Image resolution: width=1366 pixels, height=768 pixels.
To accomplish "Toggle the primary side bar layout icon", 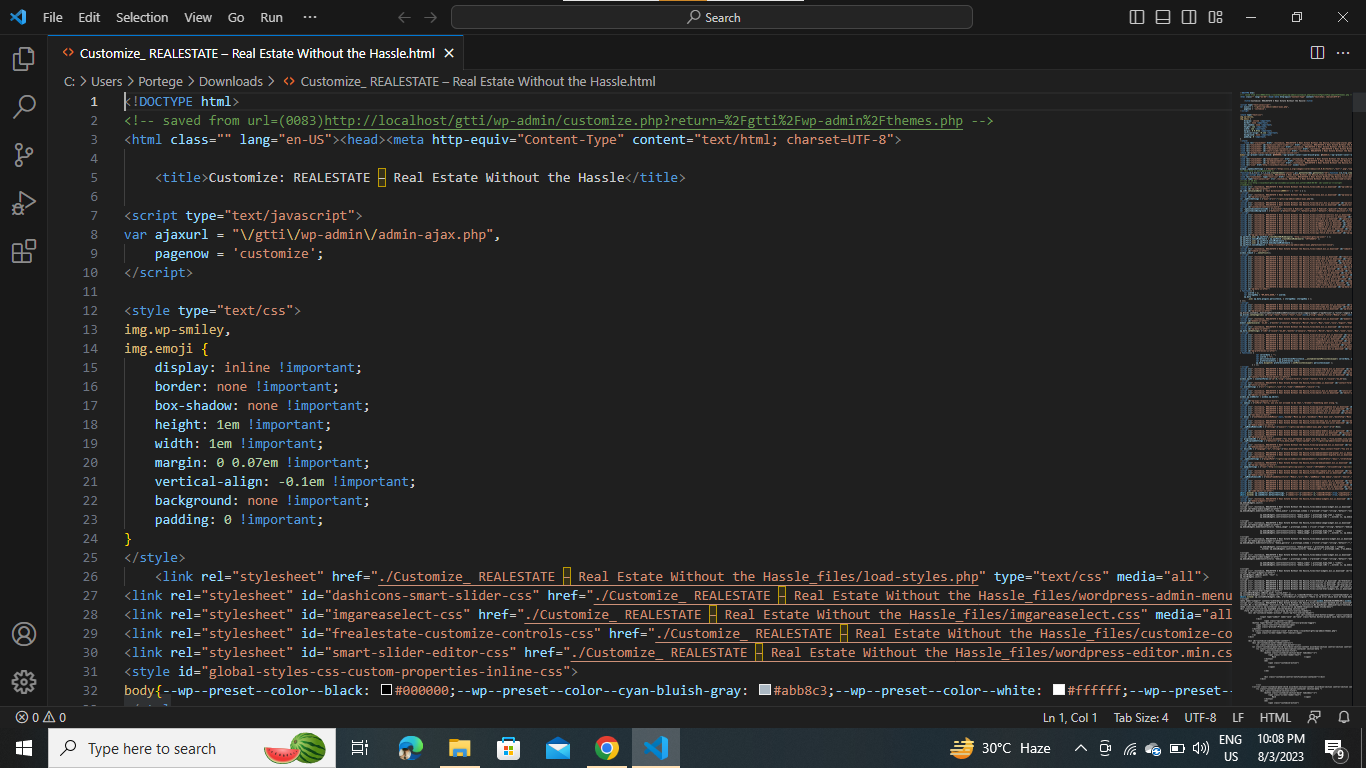I will [x=1137, y=17].
